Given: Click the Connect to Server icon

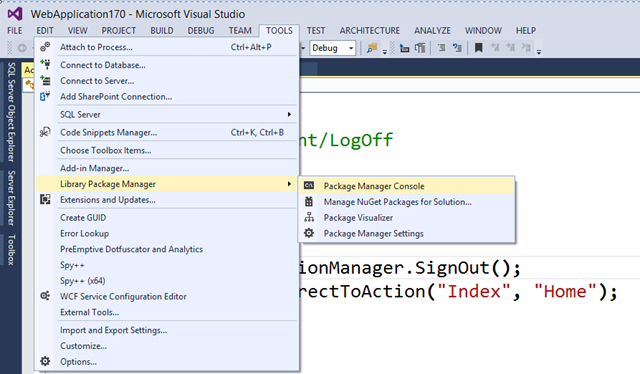Looking at the screenshot, I should (x=45, y=80).
